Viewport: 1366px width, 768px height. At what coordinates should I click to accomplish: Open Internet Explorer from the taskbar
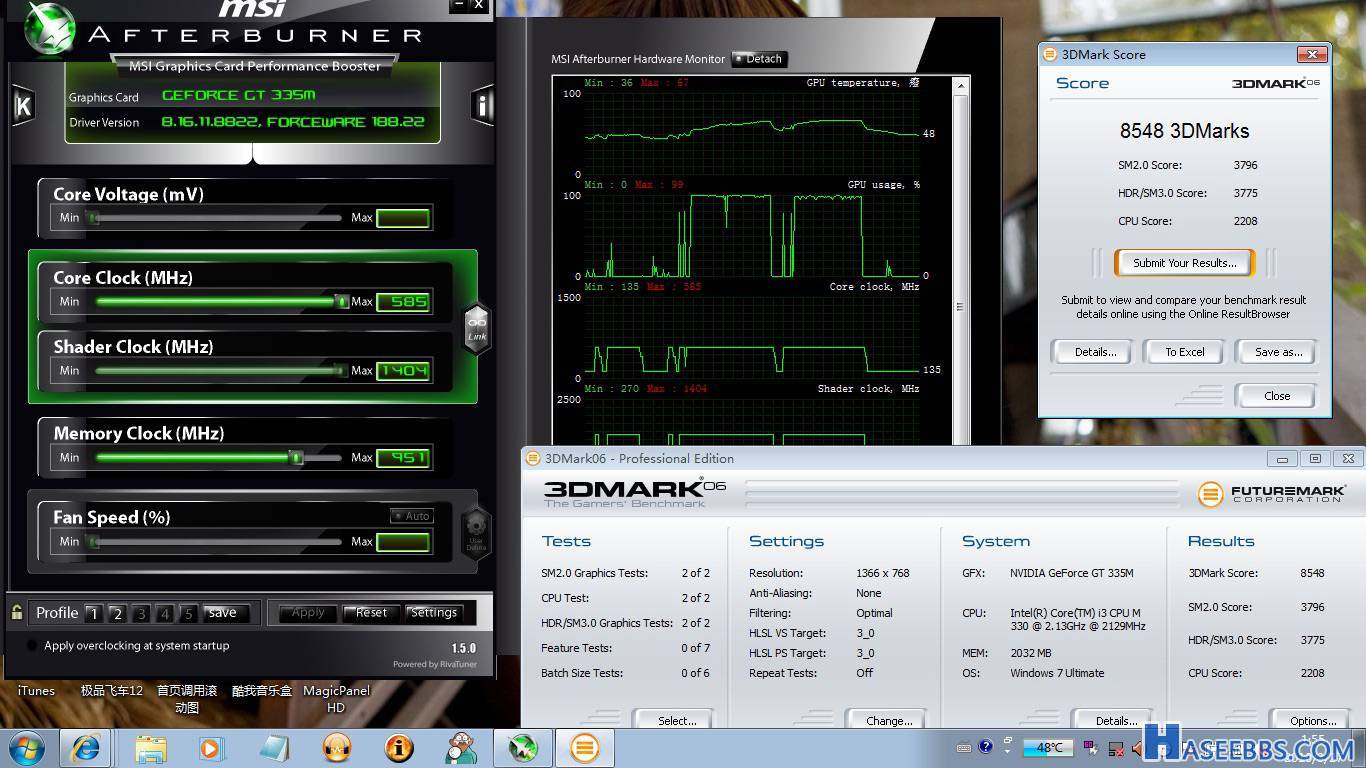(x=85, y=748)
